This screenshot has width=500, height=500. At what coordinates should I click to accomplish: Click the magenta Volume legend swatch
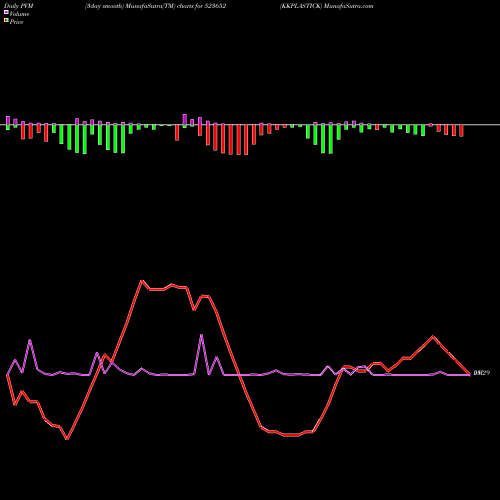6,13
